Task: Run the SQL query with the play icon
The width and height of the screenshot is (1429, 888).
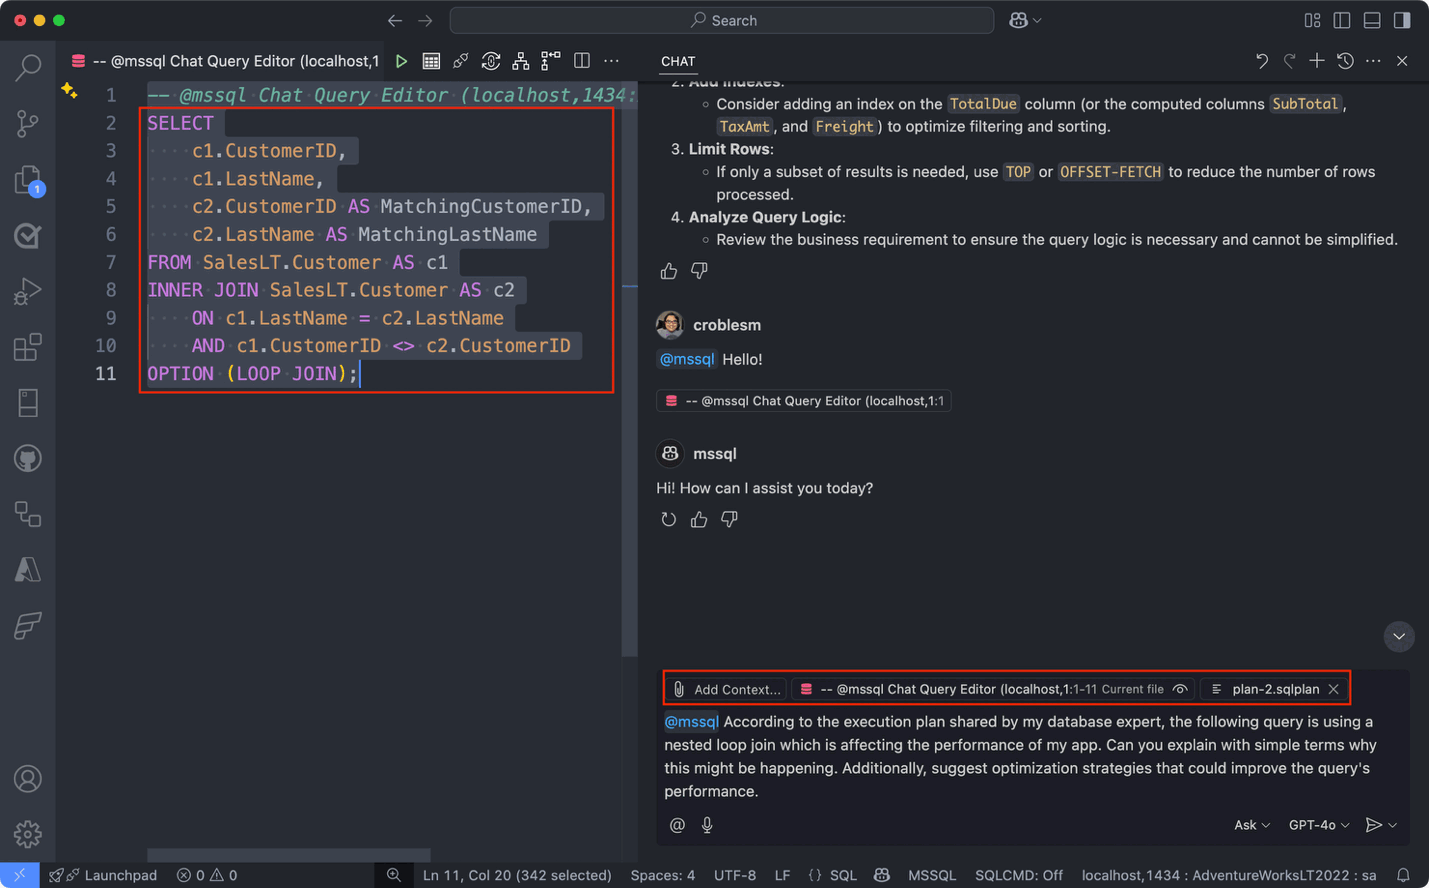Action: click(x=401, y=60)
